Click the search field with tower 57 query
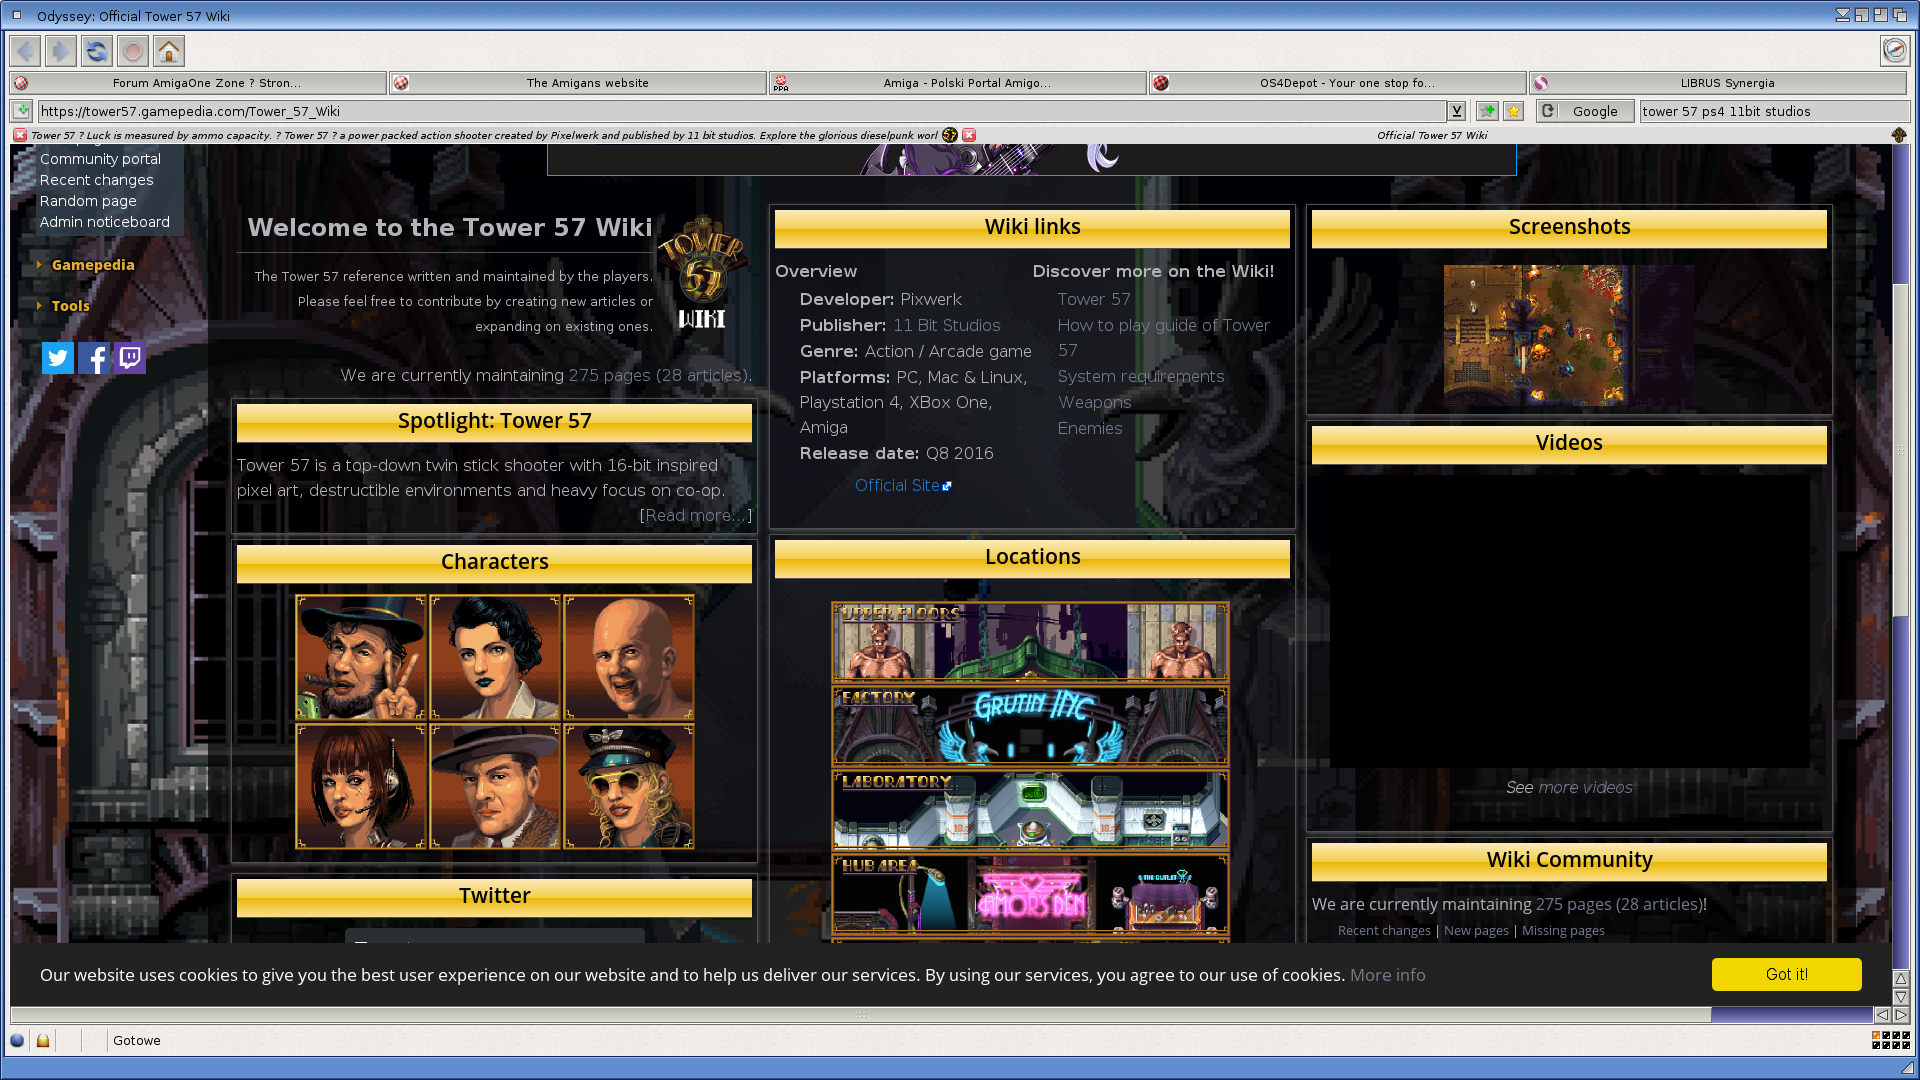The height and width of the screenshot is (1080, 1920). coord(1774,111)
